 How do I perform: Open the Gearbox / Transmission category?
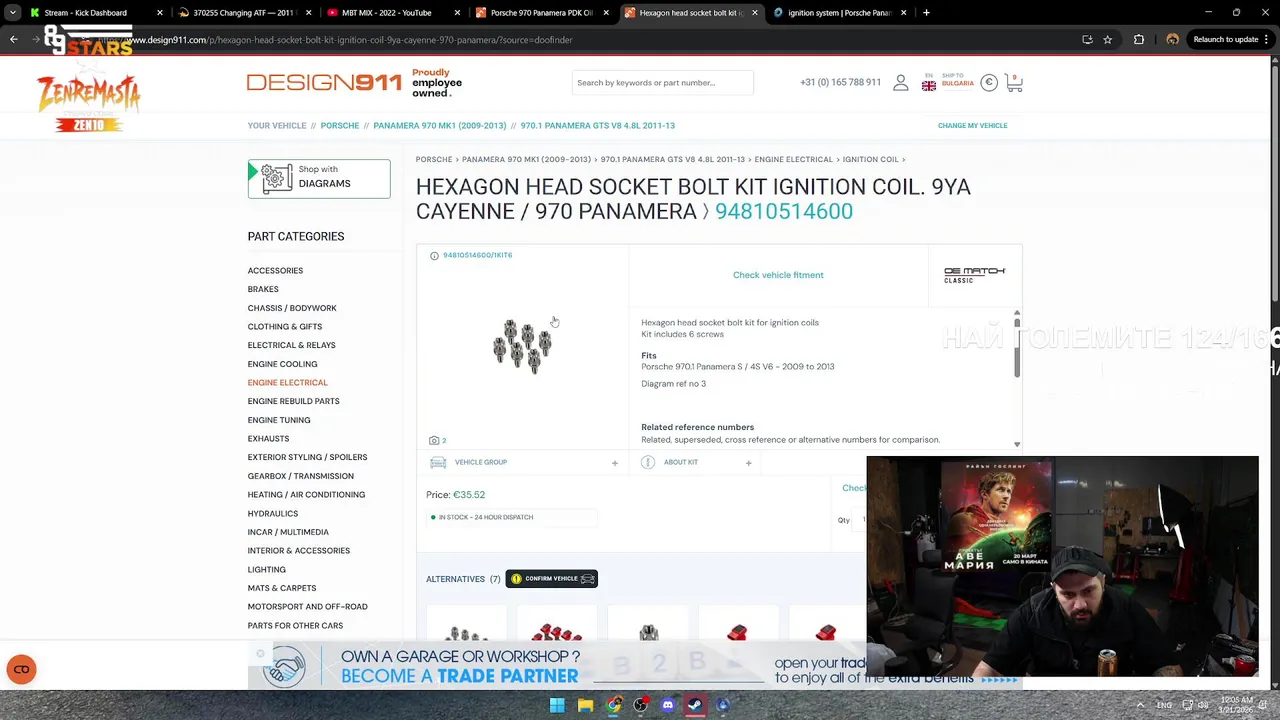[300, 476]
